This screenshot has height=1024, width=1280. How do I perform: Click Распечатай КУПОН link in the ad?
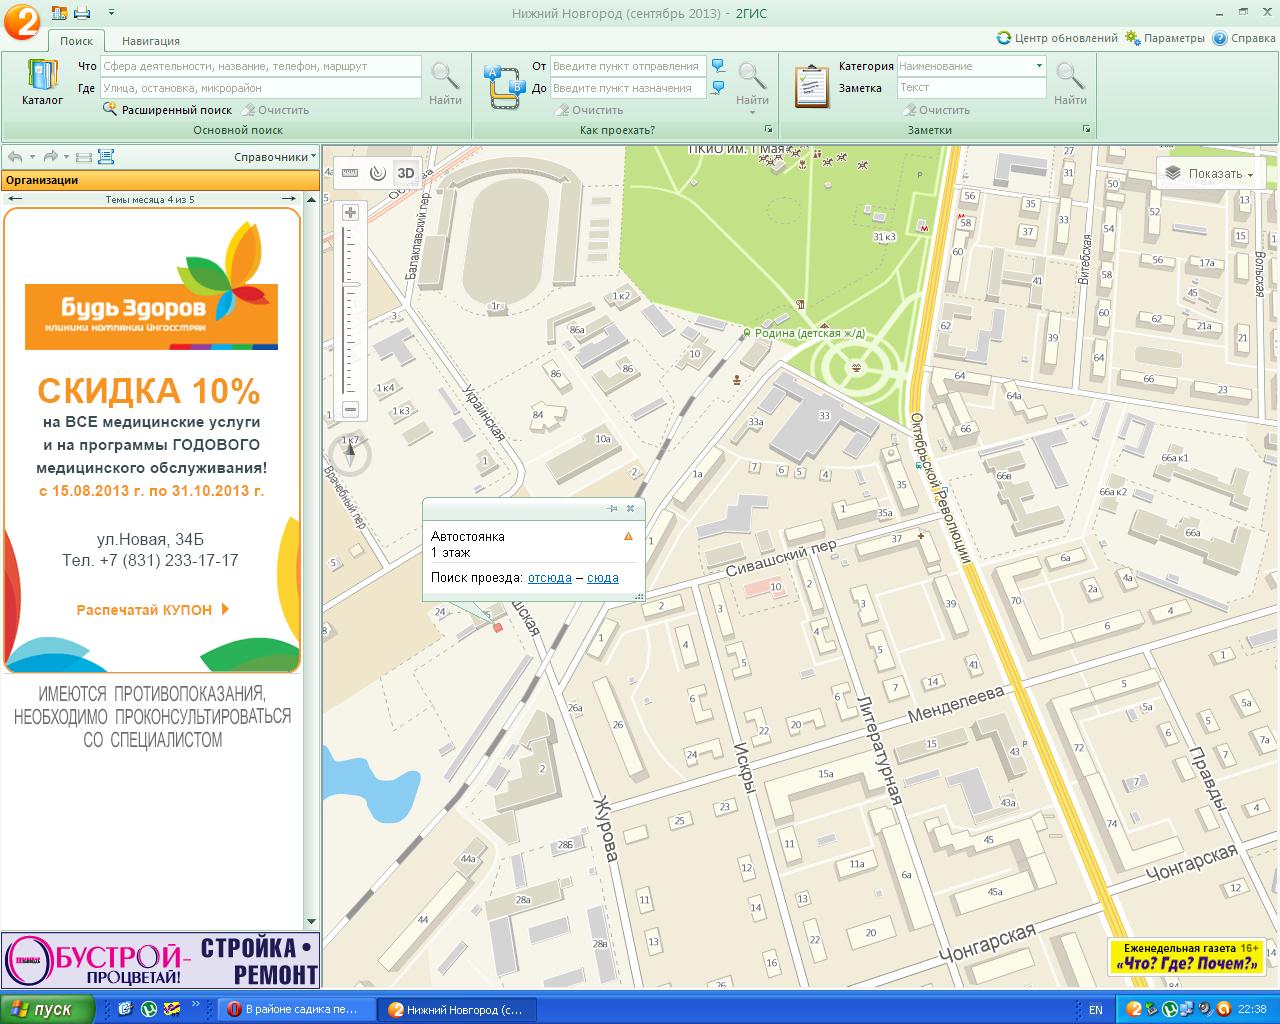(153, 609)
